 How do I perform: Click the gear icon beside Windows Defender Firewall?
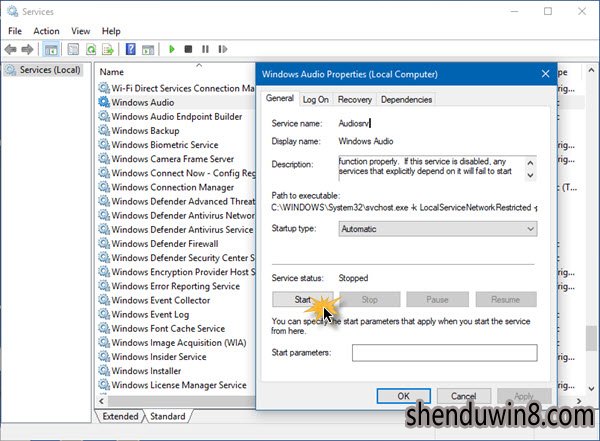coord(104,243)
